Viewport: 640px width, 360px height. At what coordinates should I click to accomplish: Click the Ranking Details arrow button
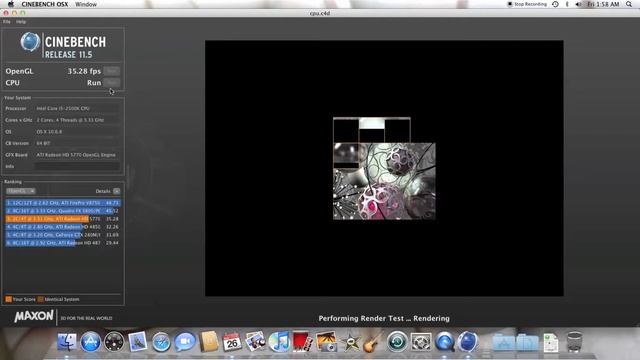[117, 191]
